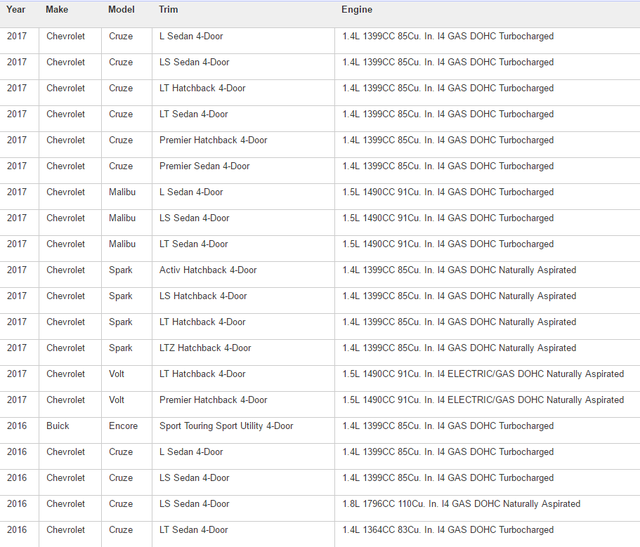Select 1.4L engine in 2017 Cruze Premier Sedan row
The image size is (640, 547).
click(448, 166)
